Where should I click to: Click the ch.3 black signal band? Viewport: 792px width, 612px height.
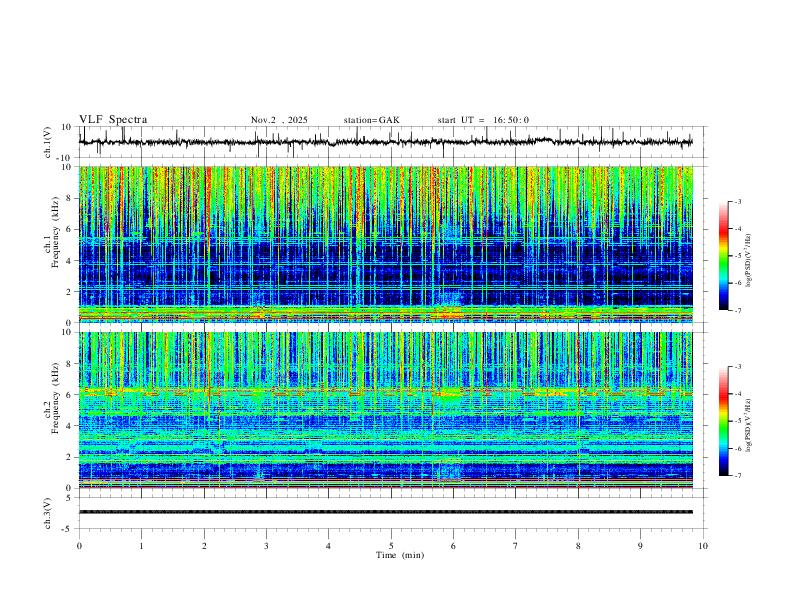pos(385,512)
